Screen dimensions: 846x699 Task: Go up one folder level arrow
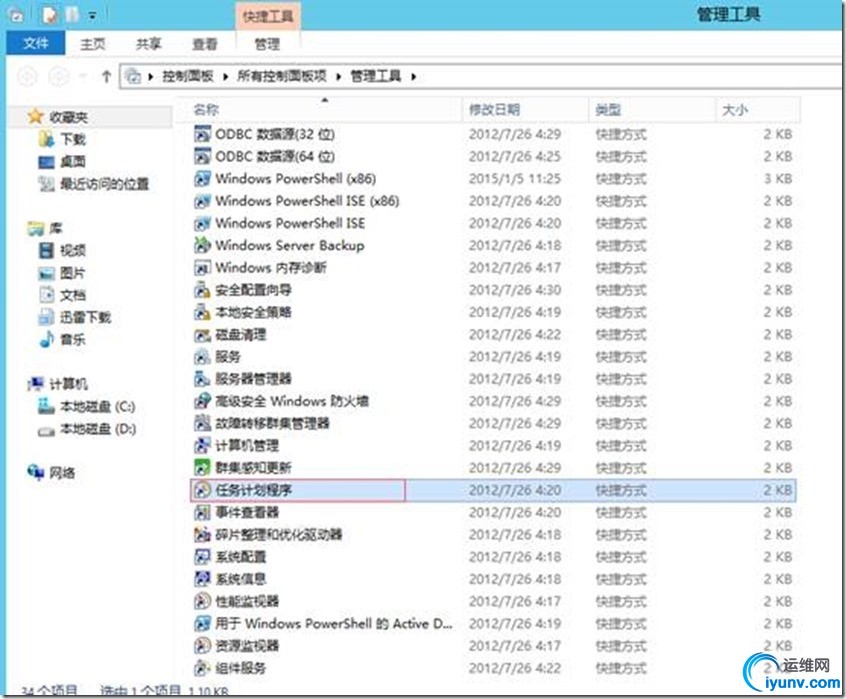click(106, 77)
